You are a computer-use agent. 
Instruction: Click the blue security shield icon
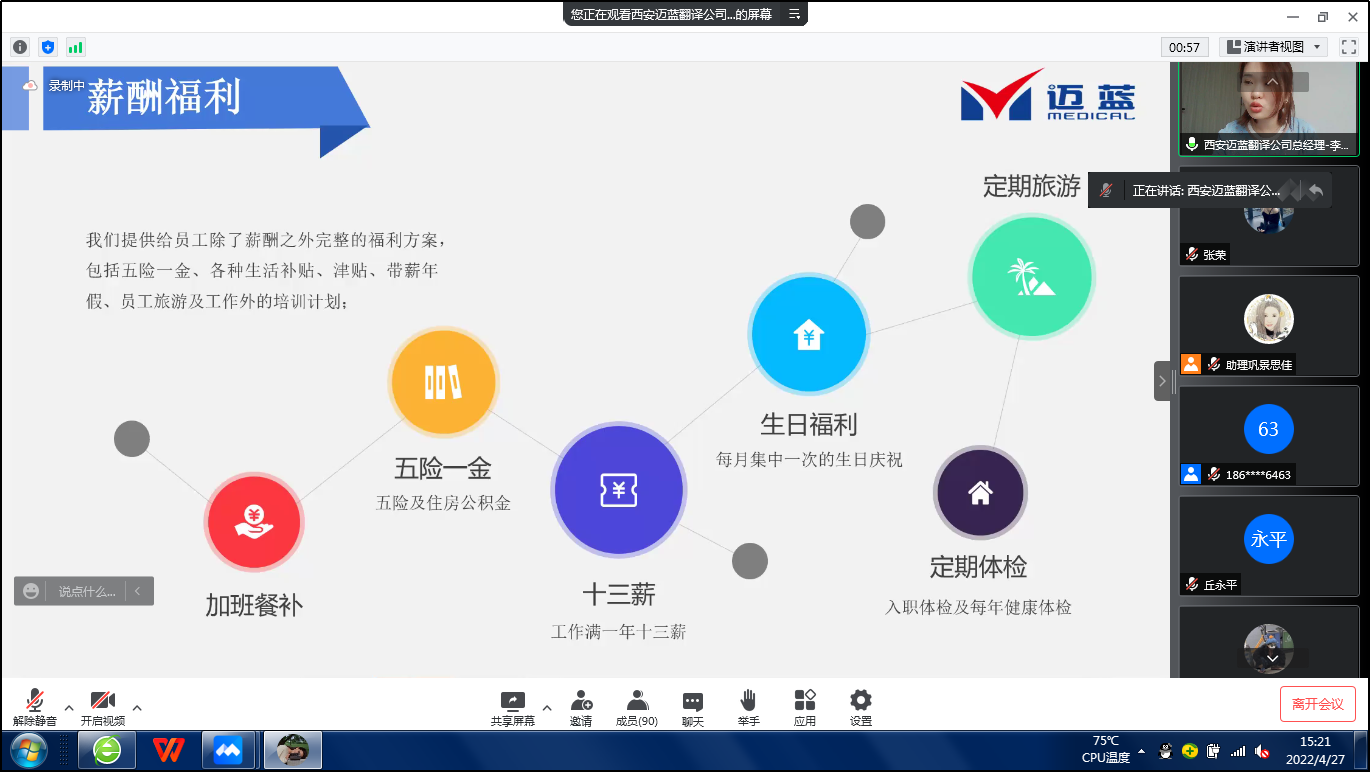click(x=48, y=47)
